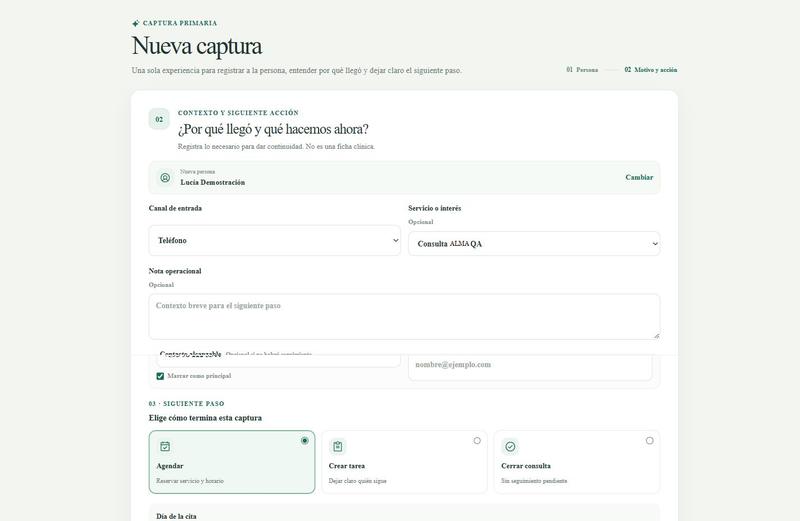Viewport: 800px width, 521px height.
Task: Click the 'Dejar claro quién sigue' text
Action: tap(358, 481)
